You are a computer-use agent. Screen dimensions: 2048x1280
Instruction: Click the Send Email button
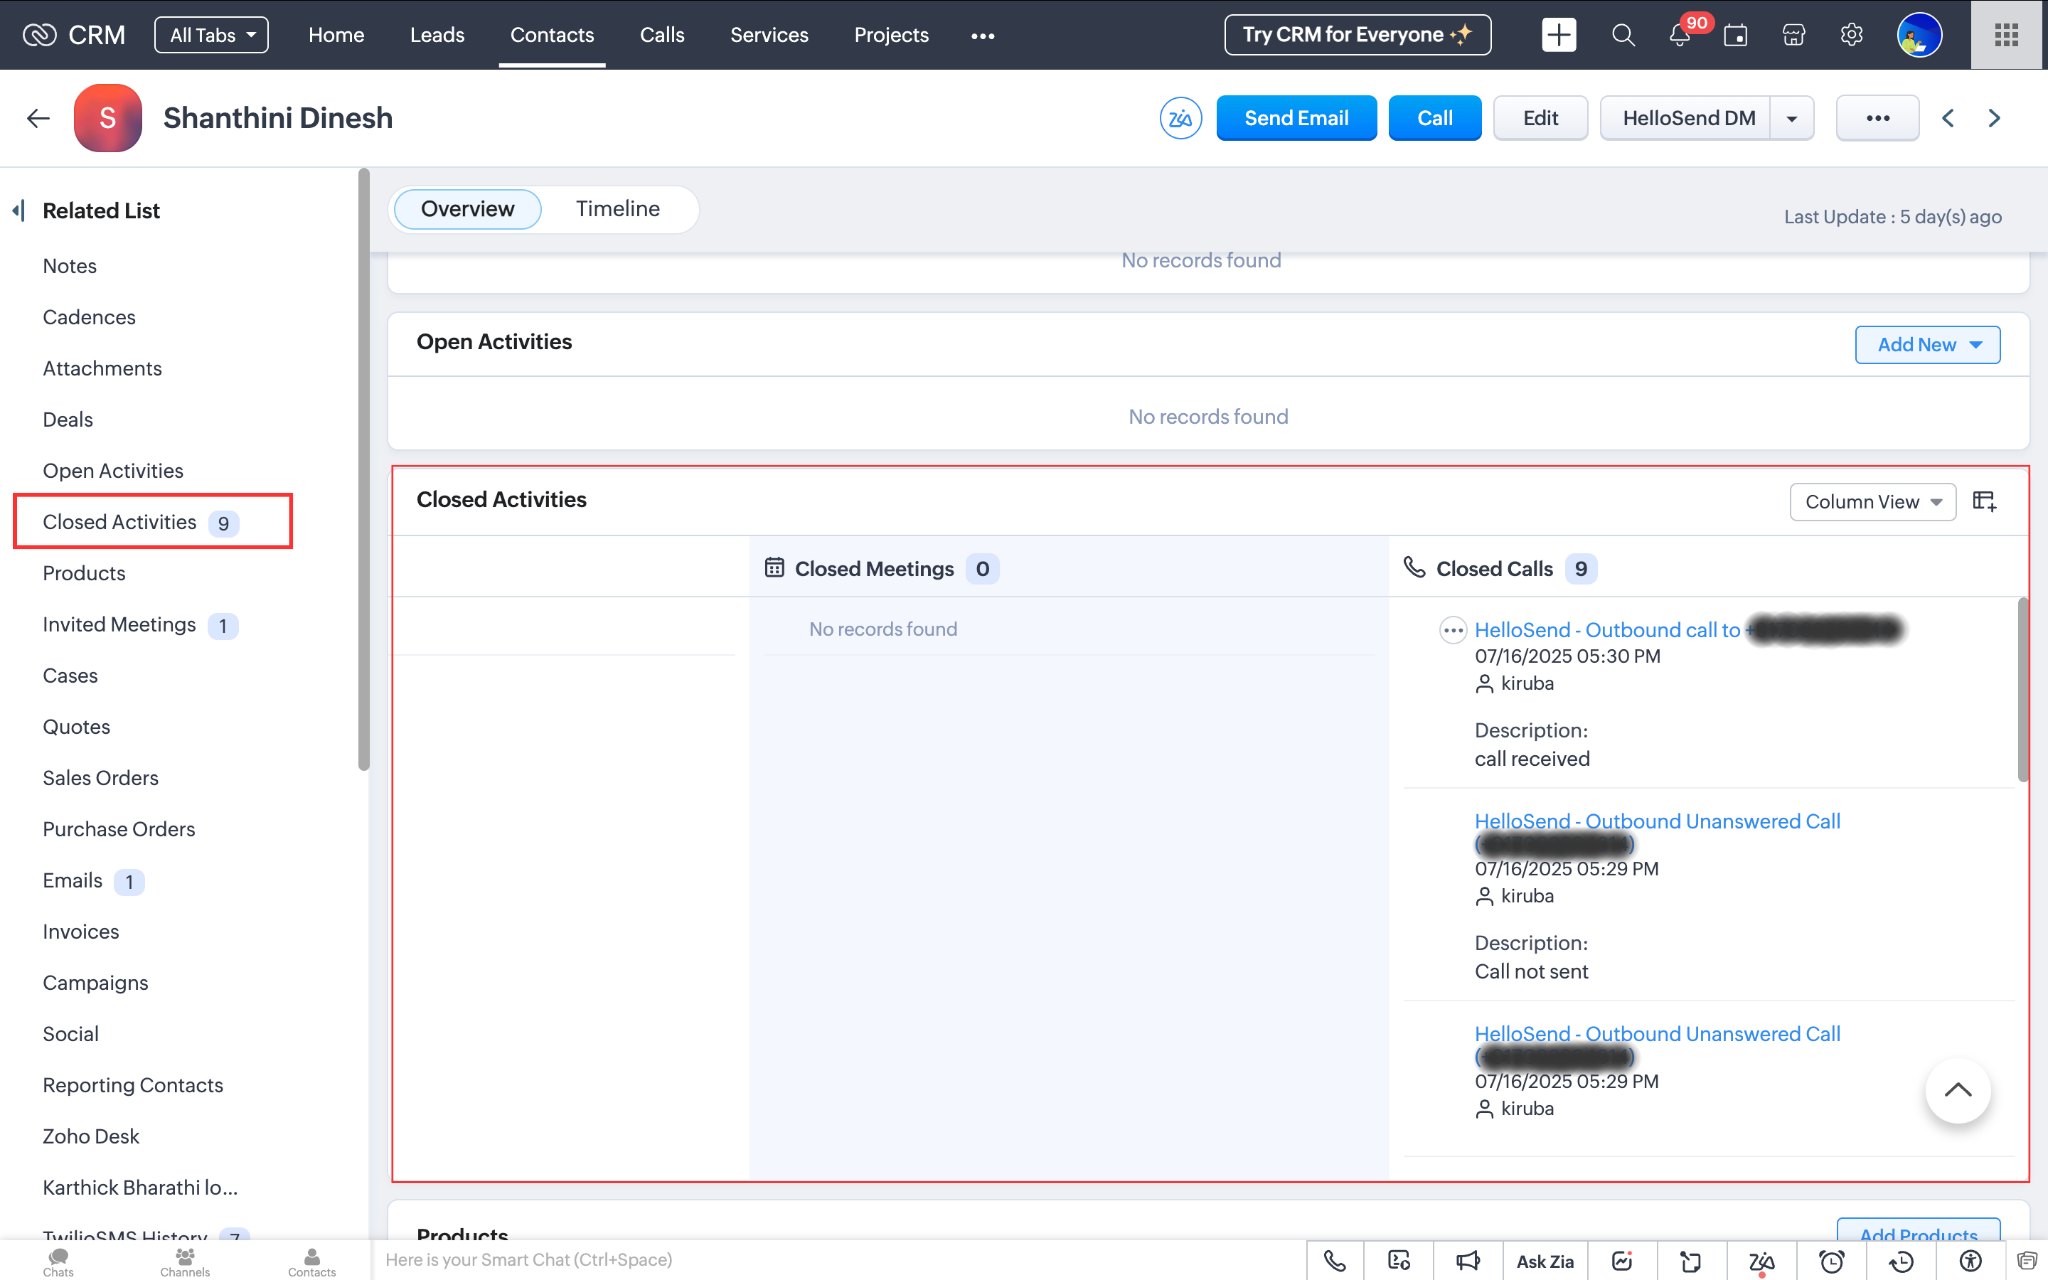(x=1296, y=118)
